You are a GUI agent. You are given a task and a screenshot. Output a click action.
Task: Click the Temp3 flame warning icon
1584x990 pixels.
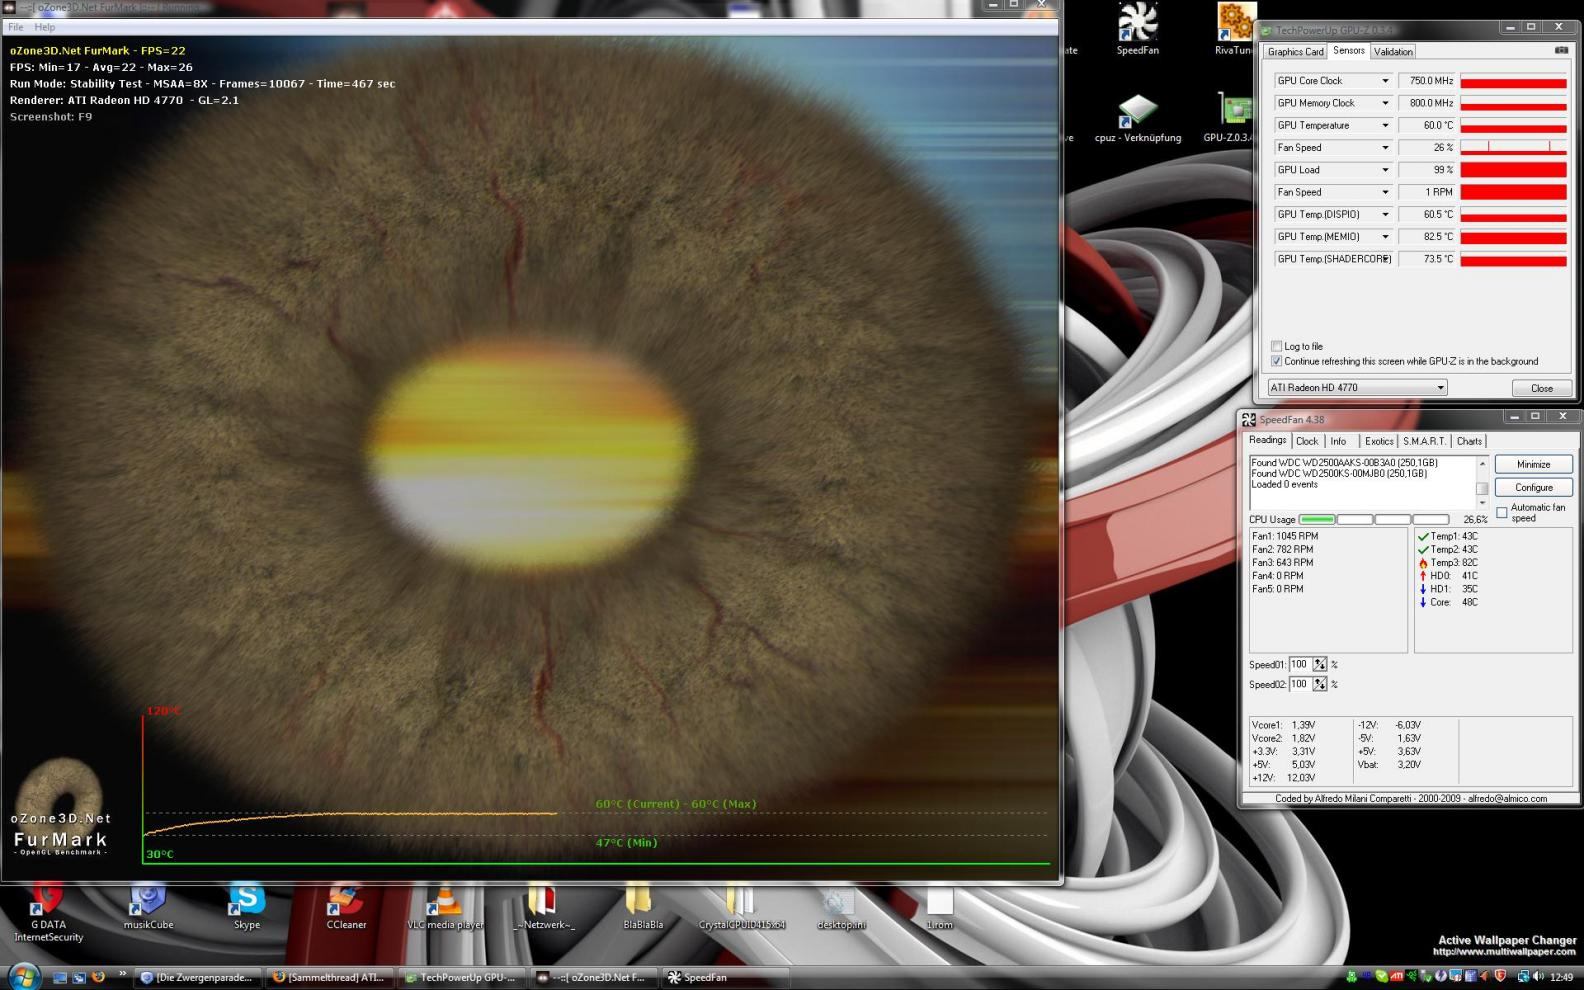click(x=1423, y=563)
